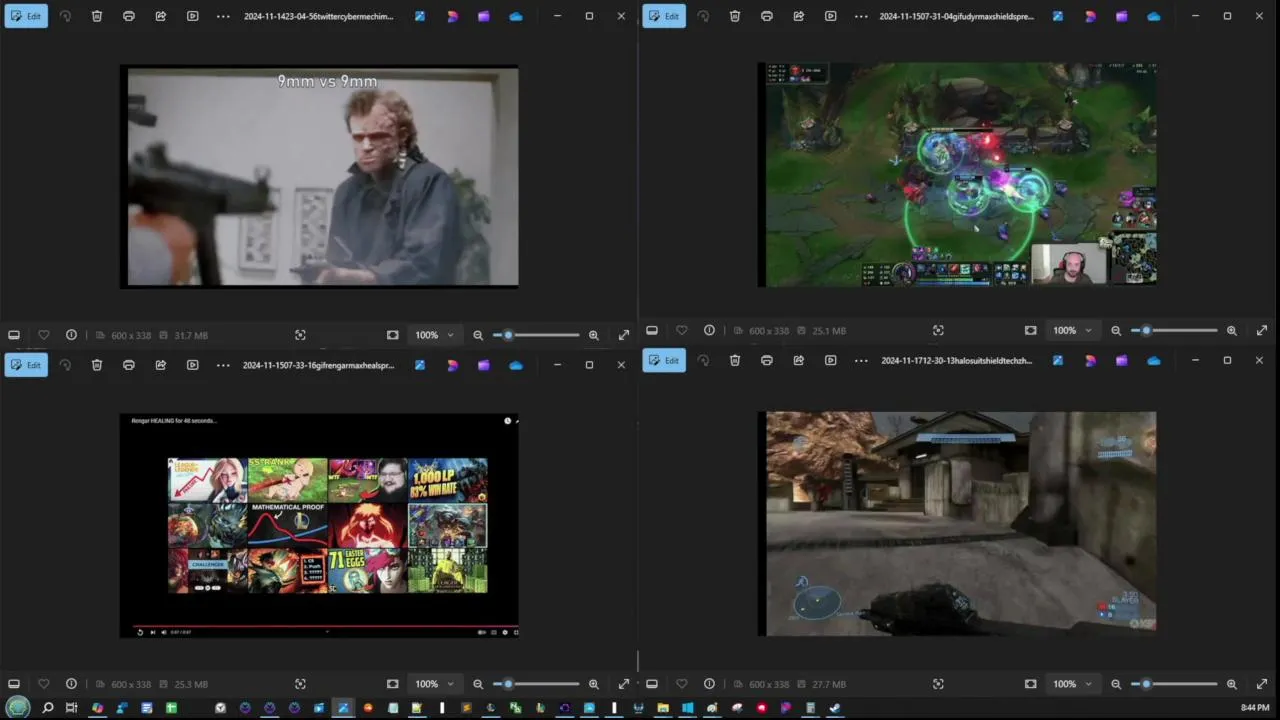Click the video thumbnail grid GIF image
The width and height of the screenshot is (1280, 720).
point(319,525)
